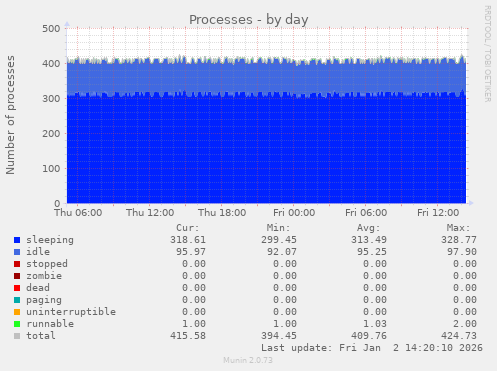The height and width of the screenshot is (371, 497).
Task: Click the 'Fri 06:00' x-axis label
Action: coord(366,213)
